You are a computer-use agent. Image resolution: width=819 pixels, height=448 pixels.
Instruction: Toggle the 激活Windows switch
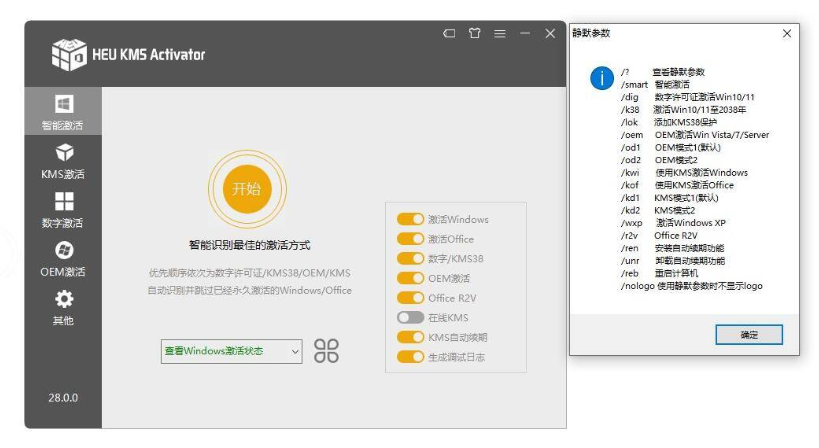tap(410, 219)
